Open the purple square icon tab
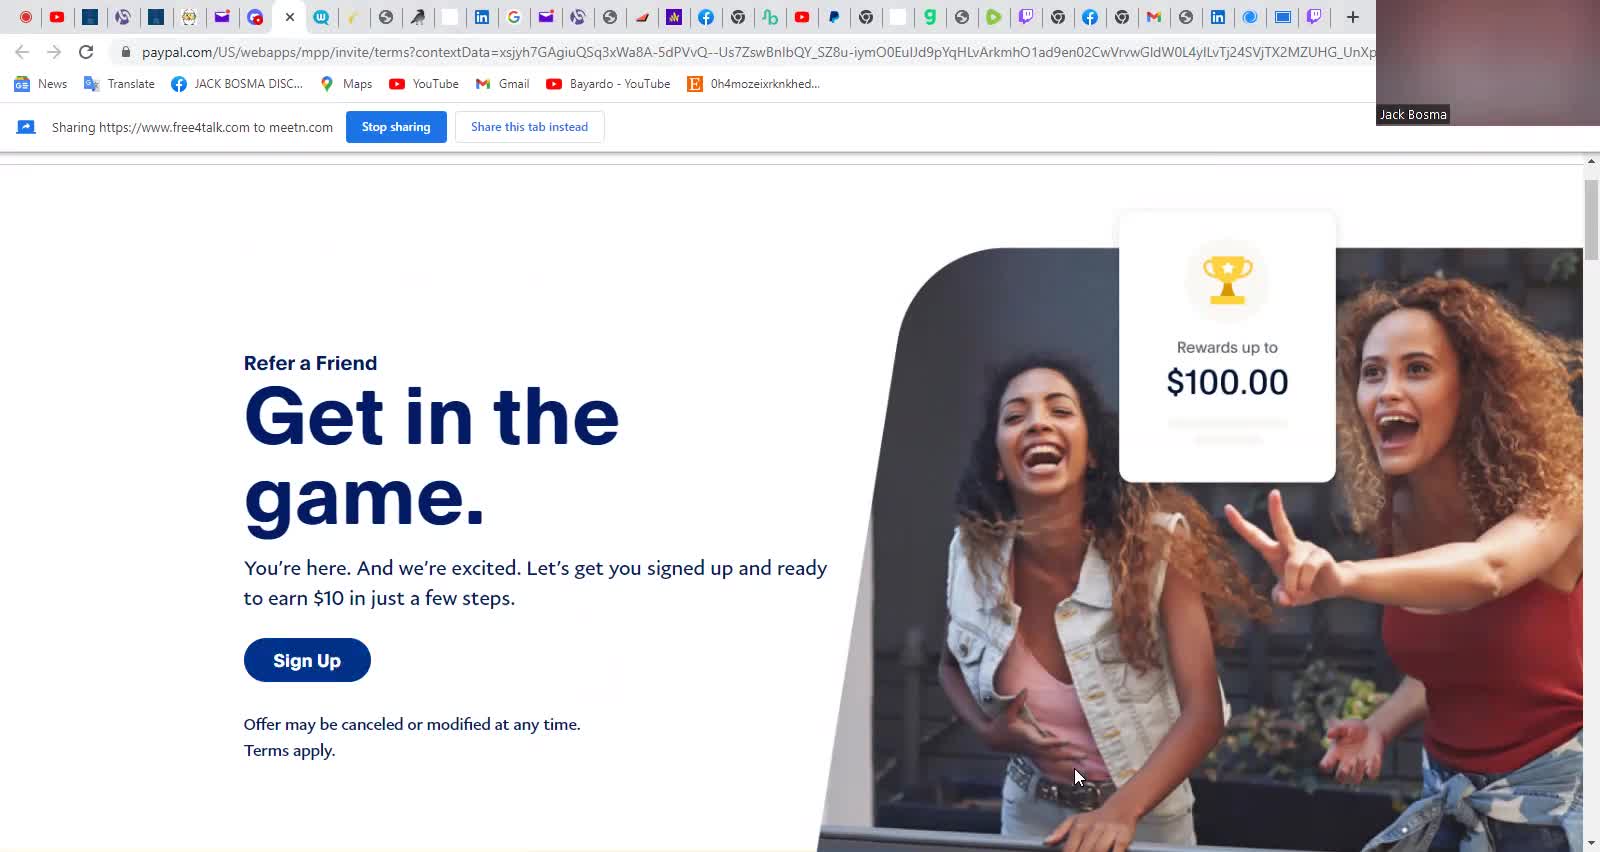 tap(674, 17)
